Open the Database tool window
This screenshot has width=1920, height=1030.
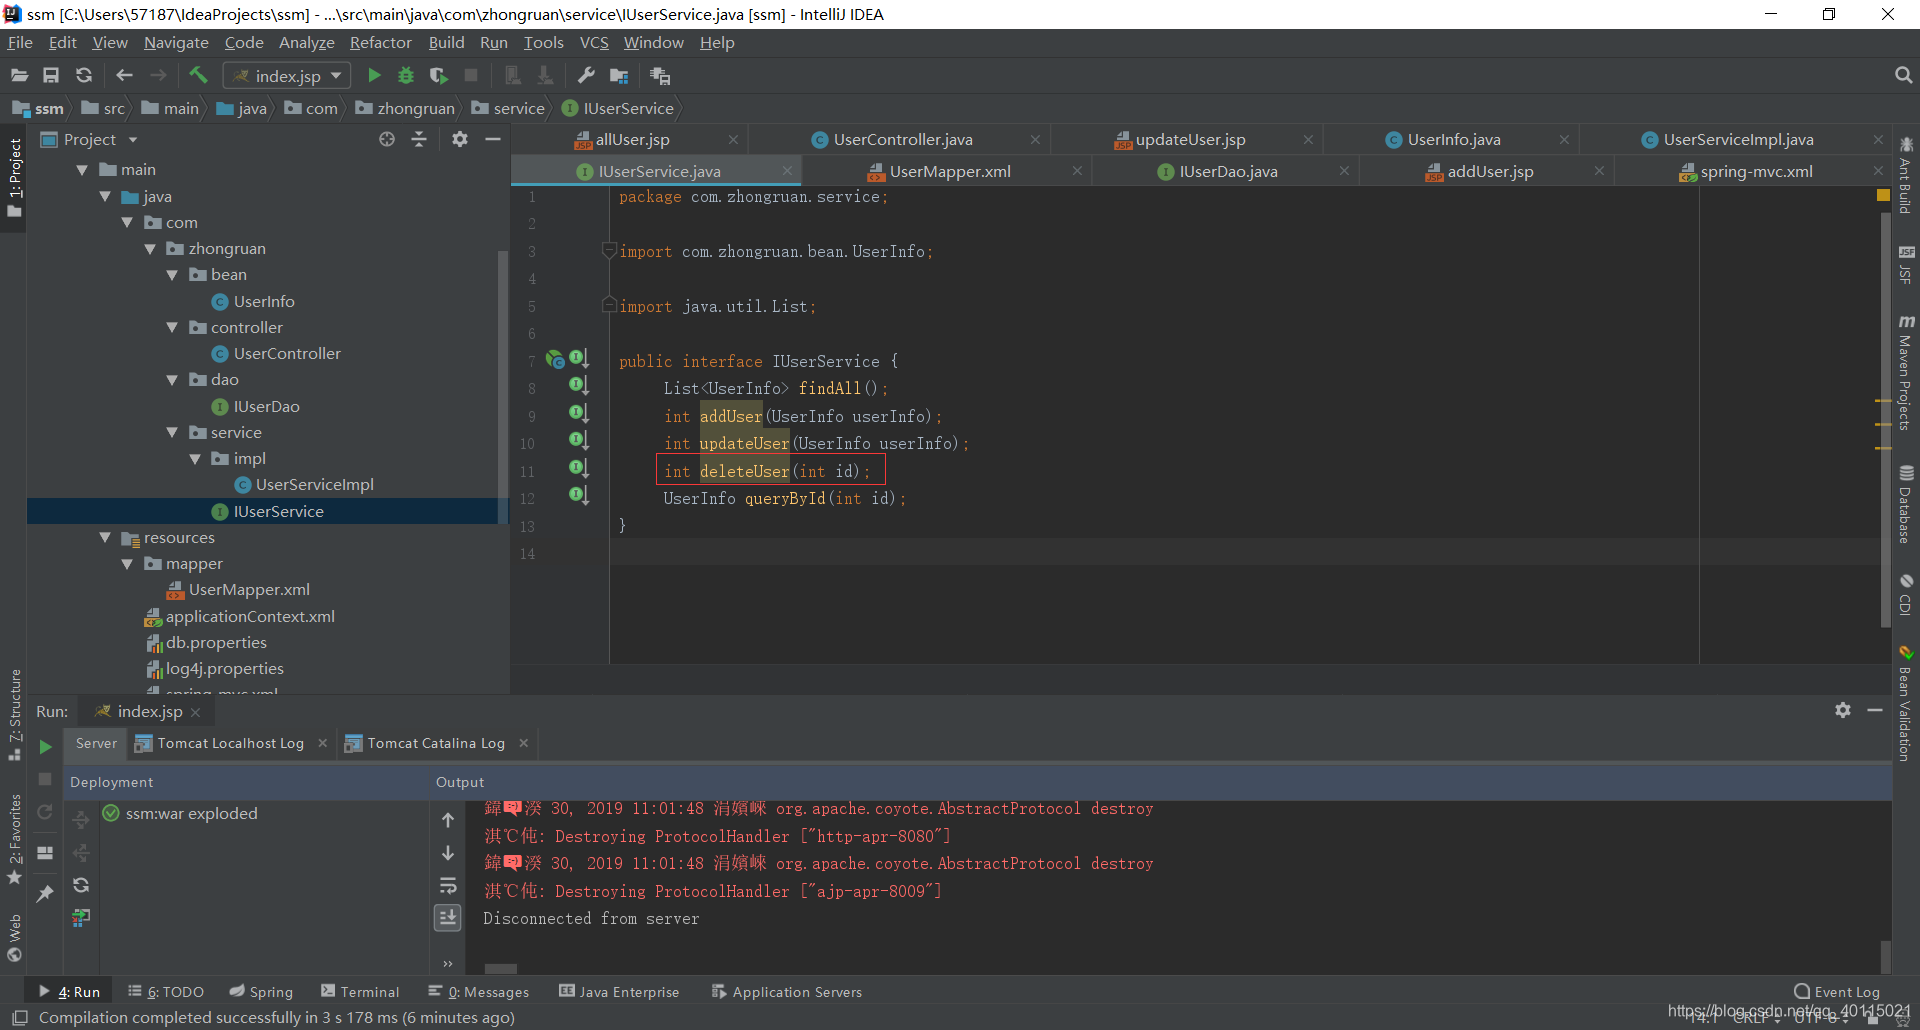point(1906,505)
